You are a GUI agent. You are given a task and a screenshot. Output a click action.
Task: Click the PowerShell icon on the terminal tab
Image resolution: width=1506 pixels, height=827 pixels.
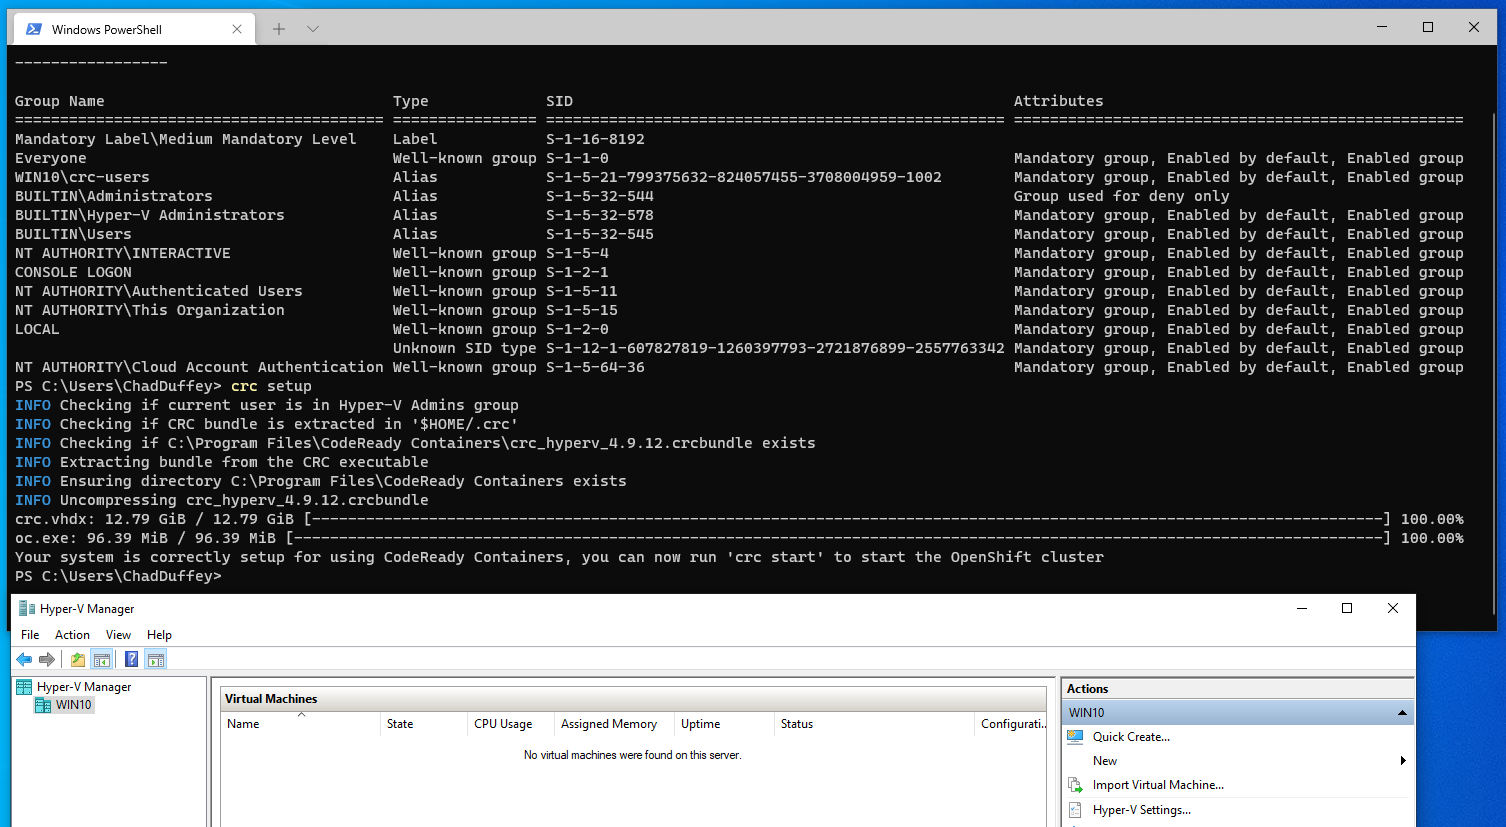34,29
